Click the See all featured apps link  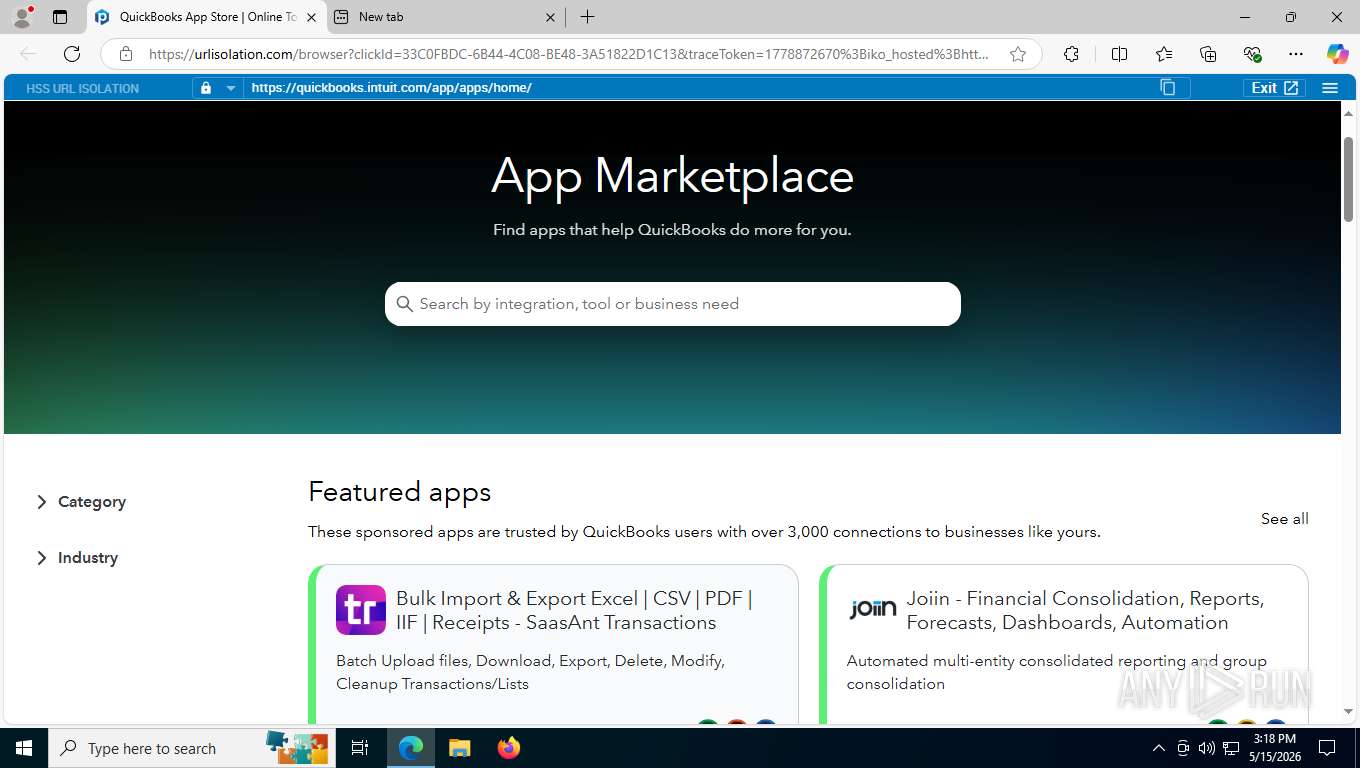pos(1284,519)
